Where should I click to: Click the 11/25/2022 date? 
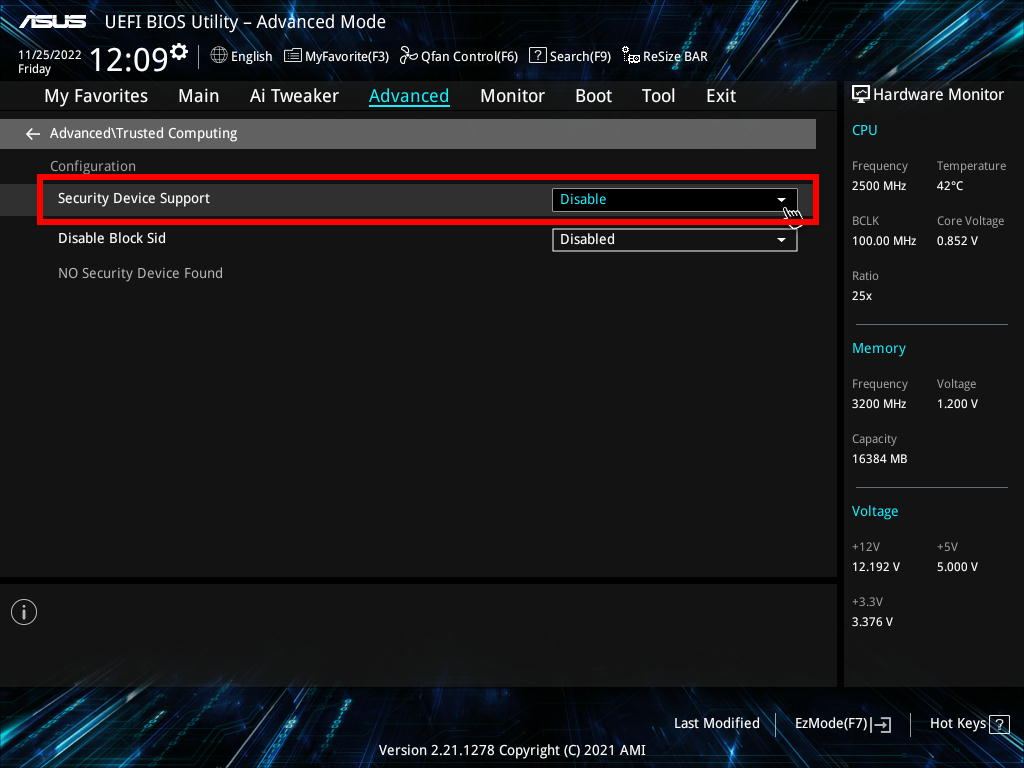(x=50, y=55)
